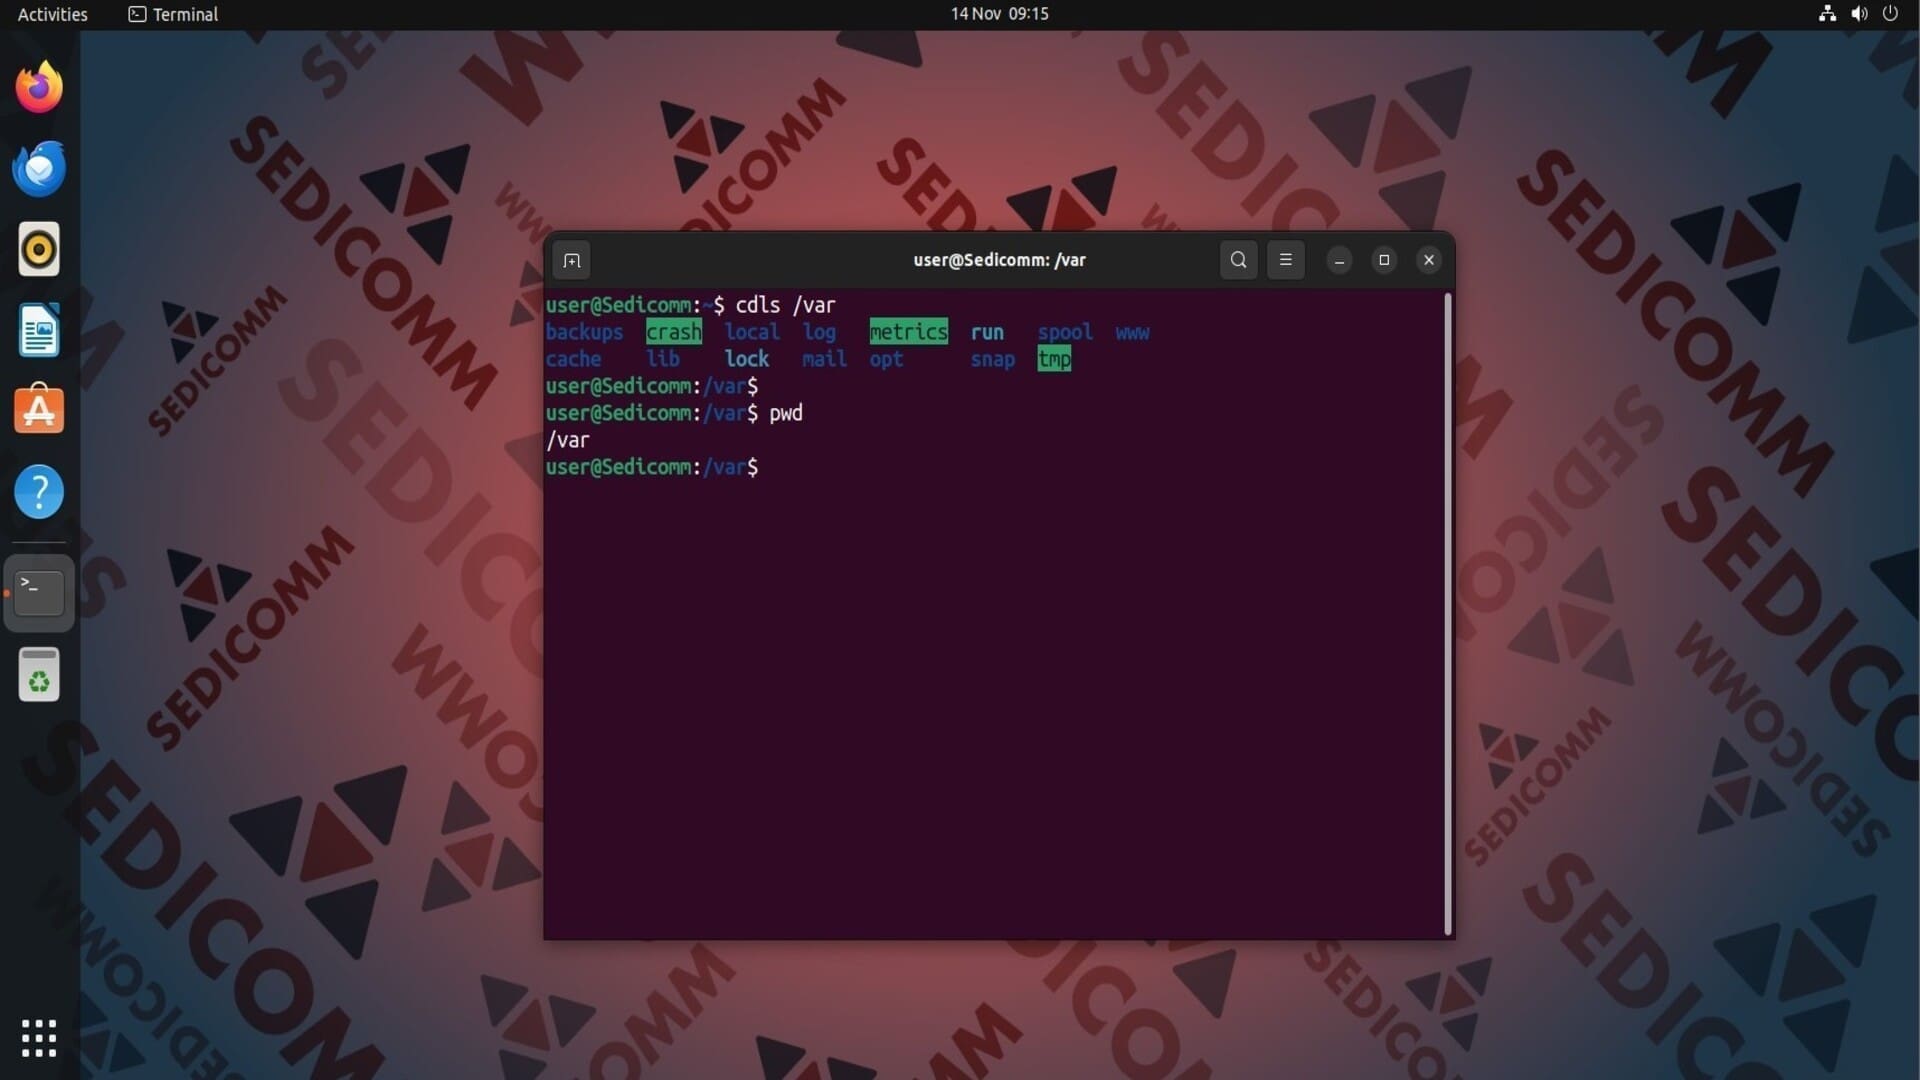Open the Trash icon in dock
The width and height of the screenshot is (1920, 1080).
(39, 674)
